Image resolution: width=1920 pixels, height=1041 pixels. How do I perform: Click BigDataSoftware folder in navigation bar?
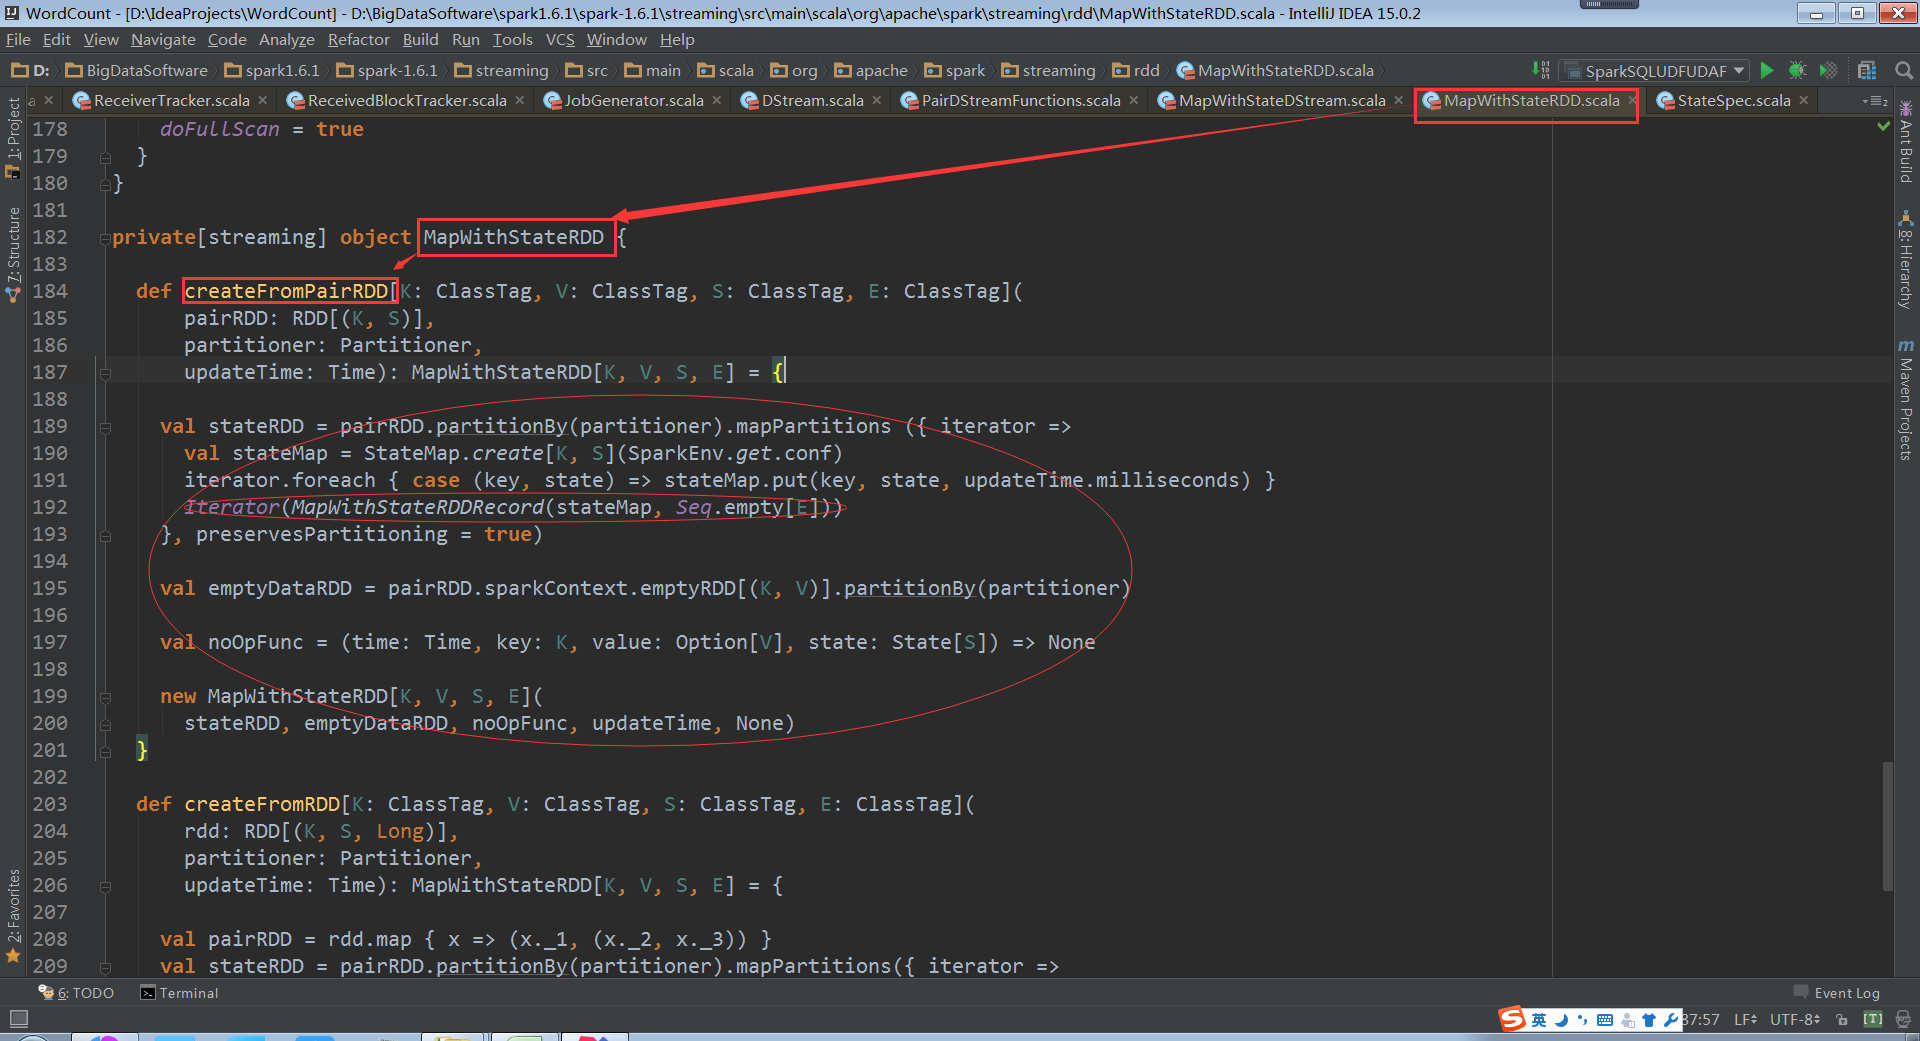pyautogui.click(x=137, y=71)
